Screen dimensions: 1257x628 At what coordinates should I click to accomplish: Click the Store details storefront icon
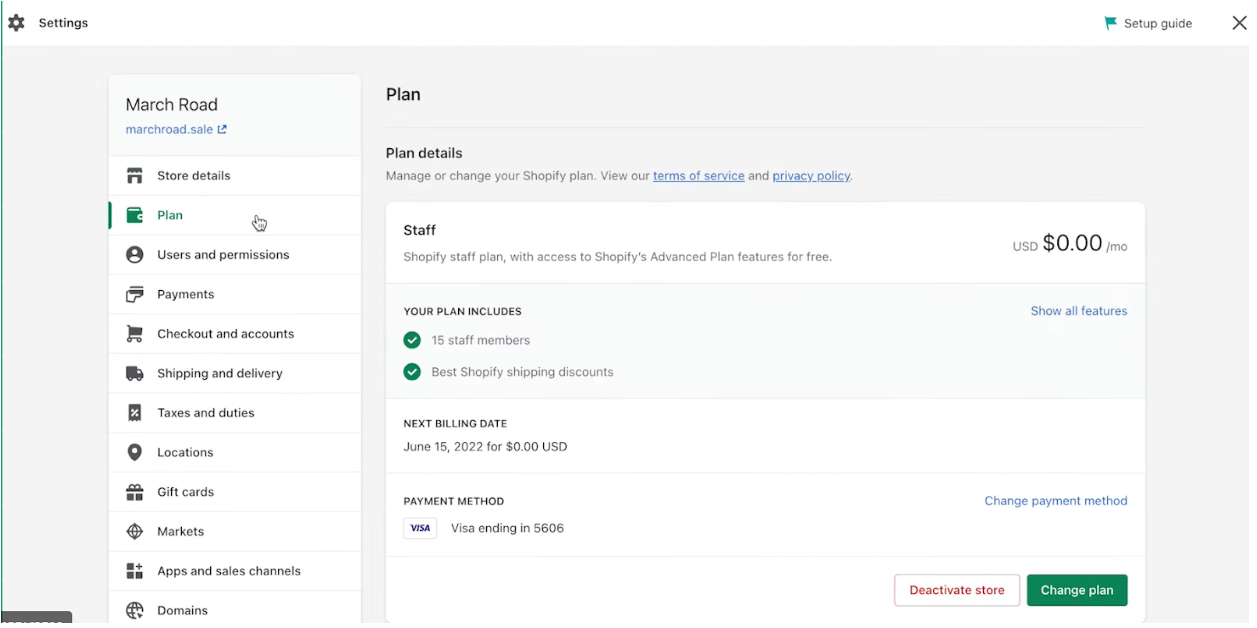[134, 176]
